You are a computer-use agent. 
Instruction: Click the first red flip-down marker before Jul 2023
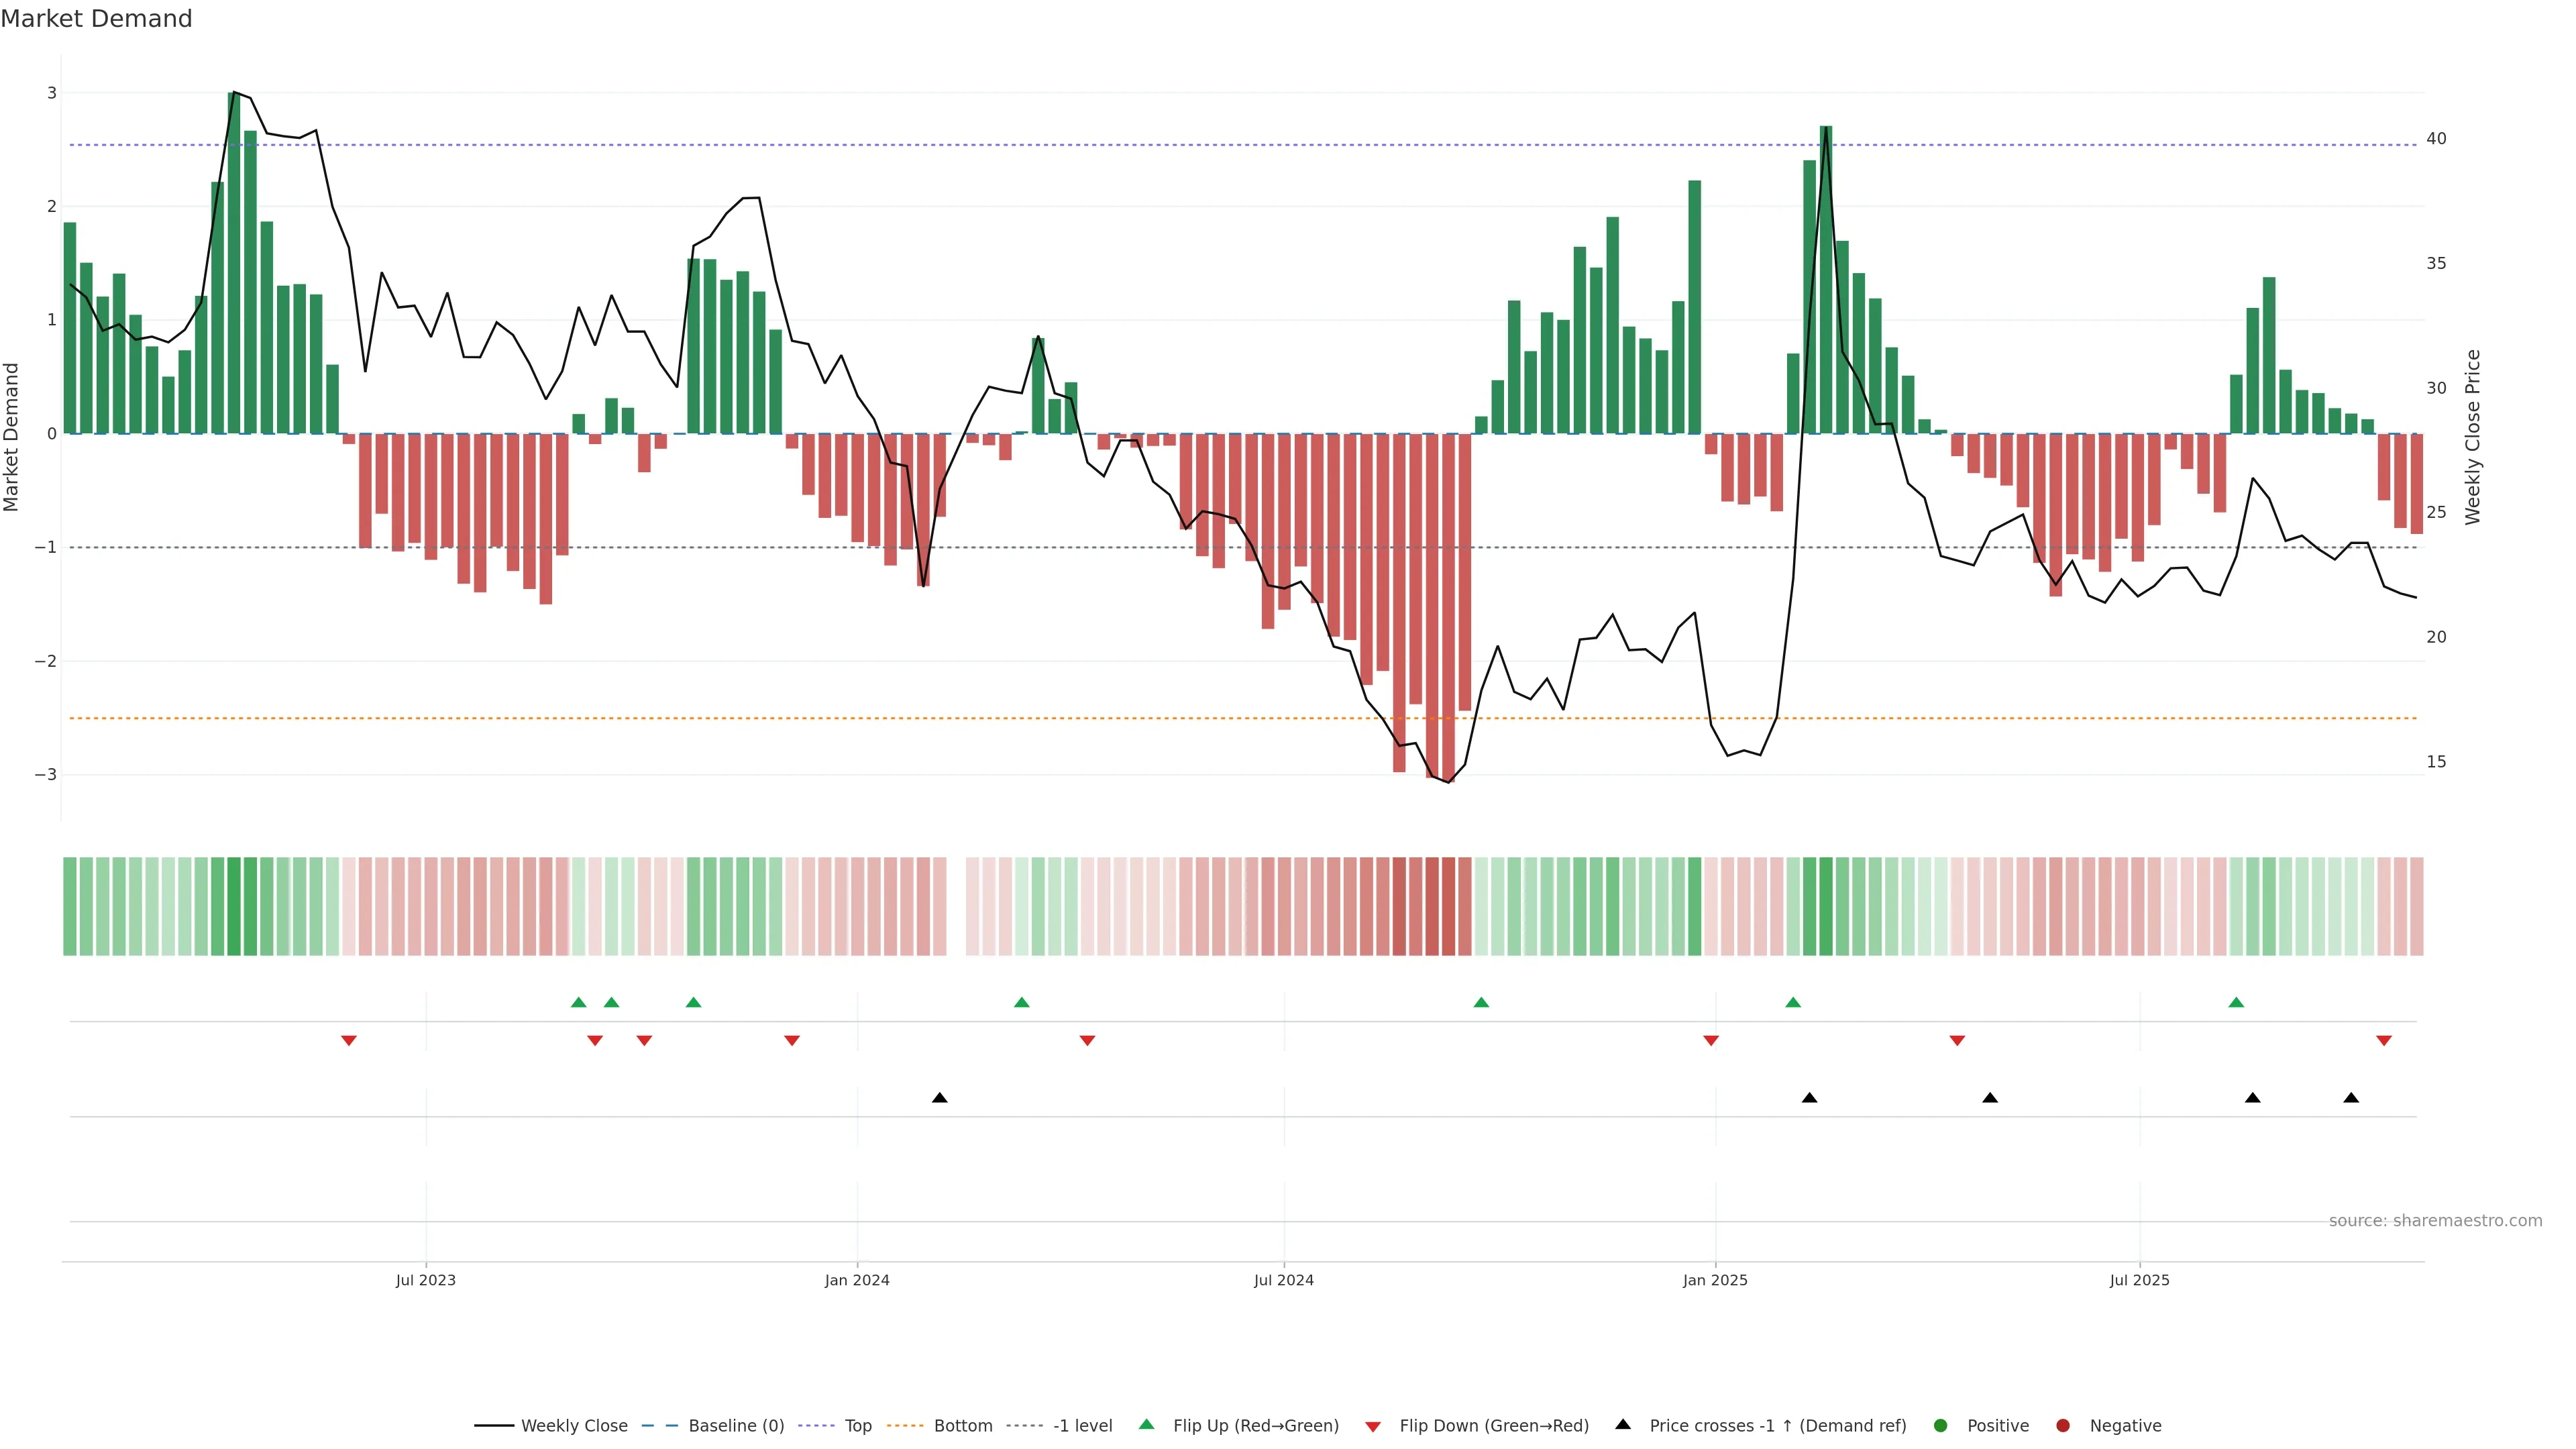click(x=349, y=1041)
